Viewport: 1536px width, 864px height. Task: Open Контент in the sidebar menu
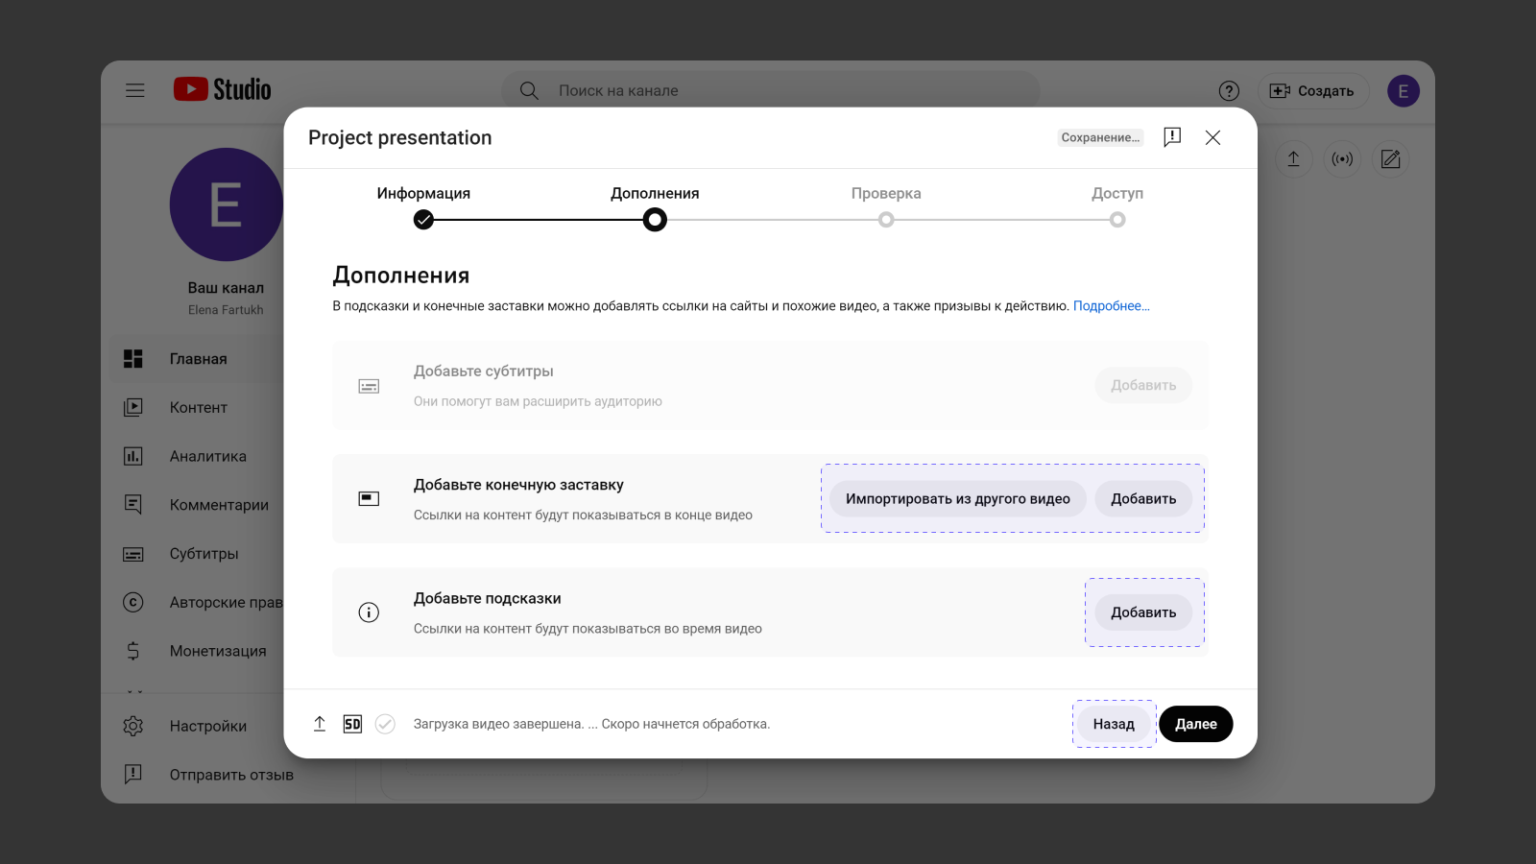click(199, 407)
